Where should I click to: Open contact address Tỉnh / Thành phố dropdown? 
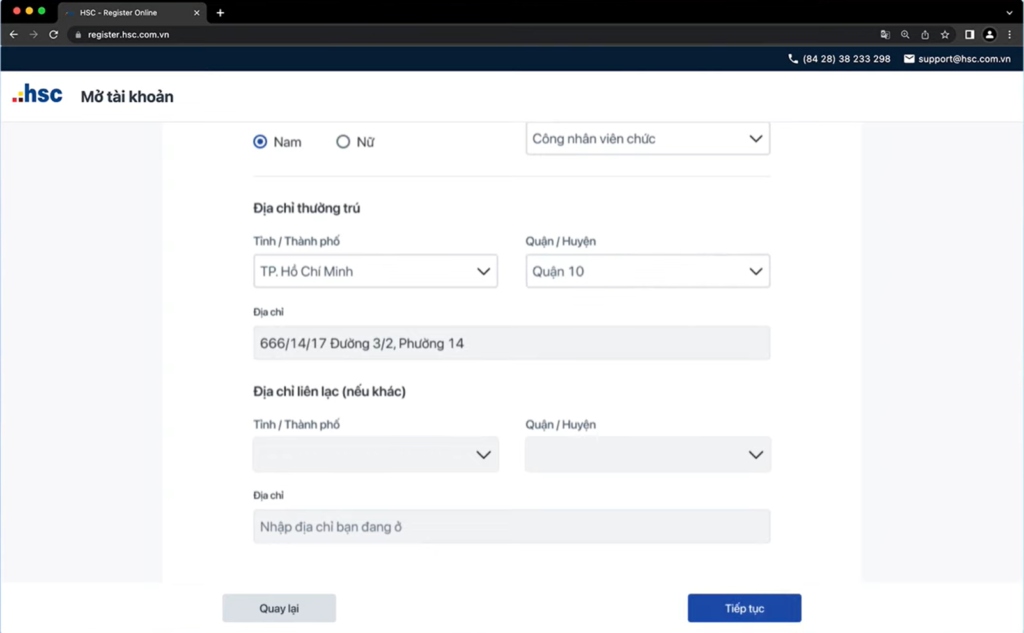pos(376,455)
